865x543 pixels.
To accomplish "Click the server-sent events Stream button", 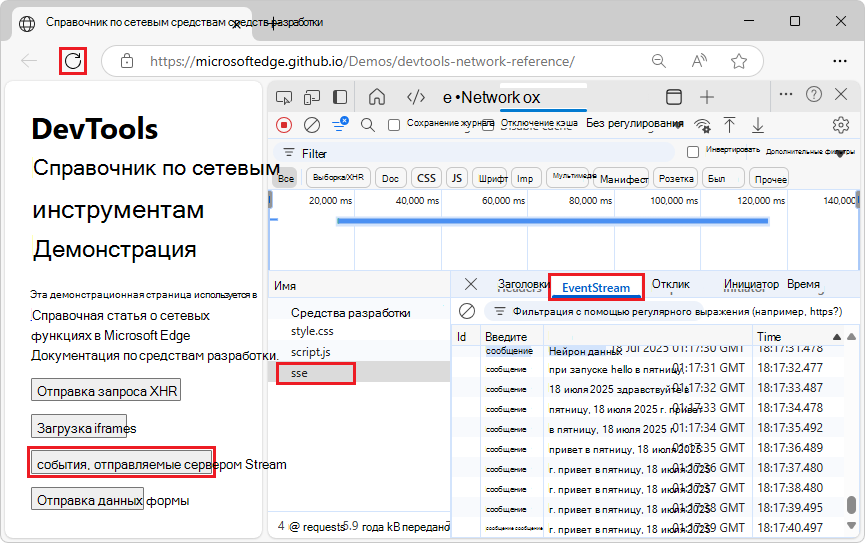I will [122, 463].
